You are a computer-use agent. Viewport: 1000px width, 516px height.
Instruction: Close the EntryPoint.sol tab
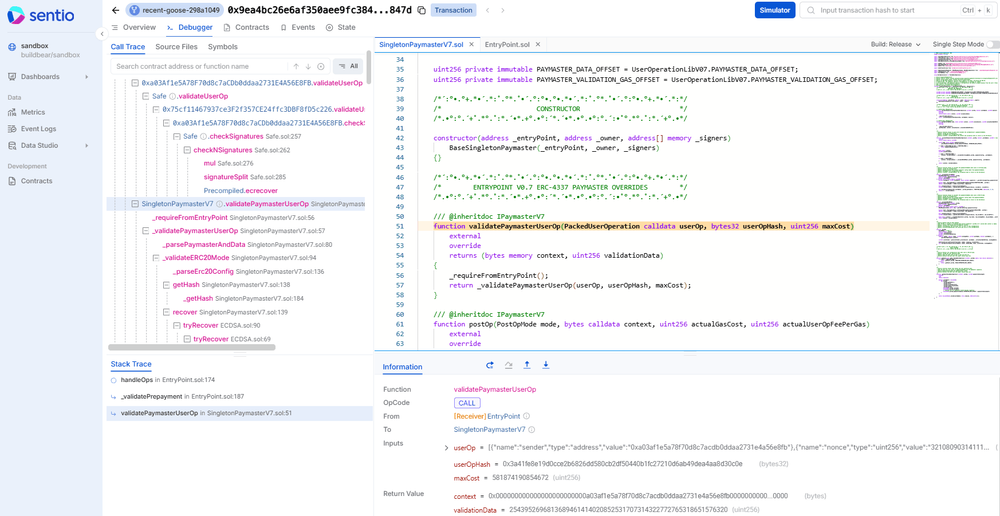point(538,45)
